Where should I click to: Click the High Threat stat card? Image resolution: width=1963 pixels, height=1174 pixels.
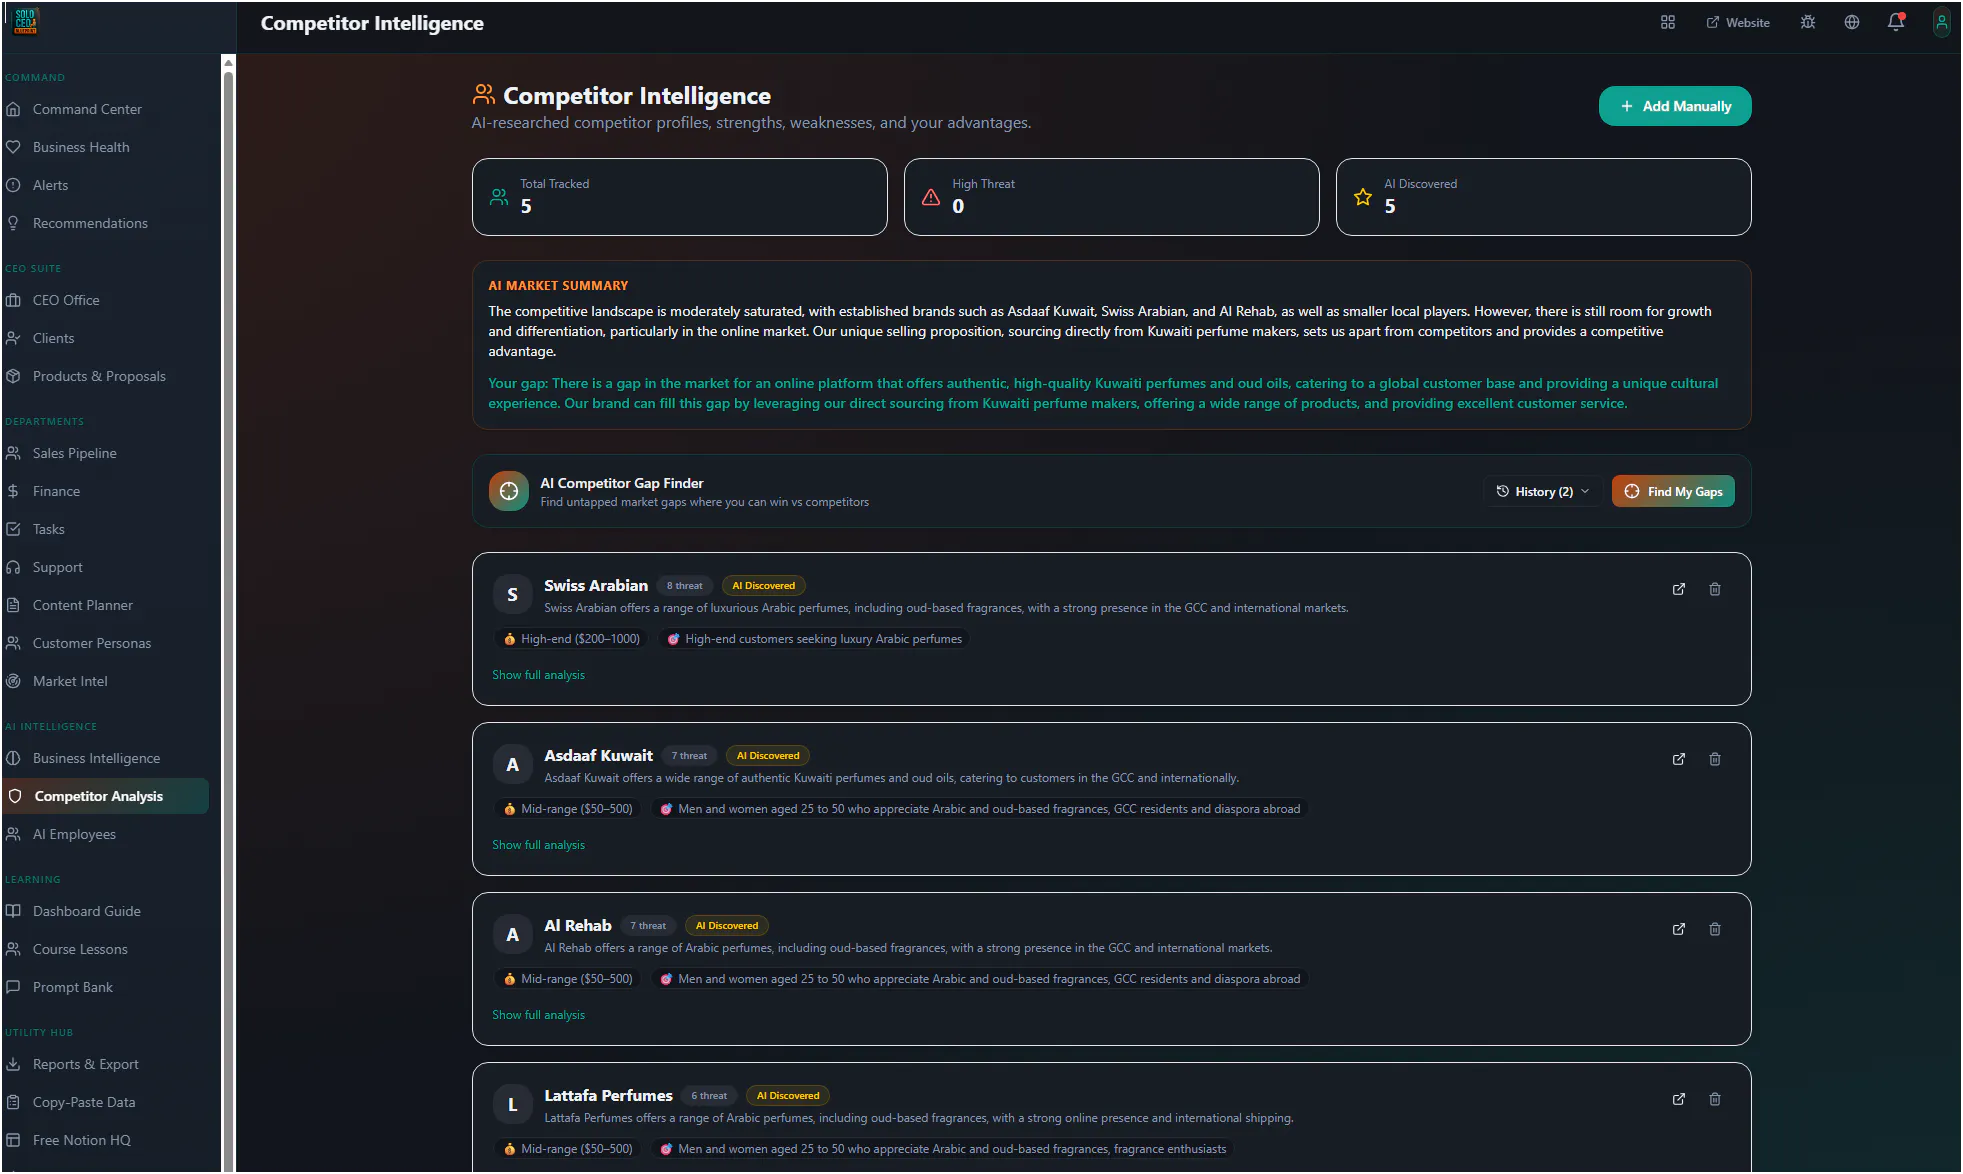[1112, 197]
